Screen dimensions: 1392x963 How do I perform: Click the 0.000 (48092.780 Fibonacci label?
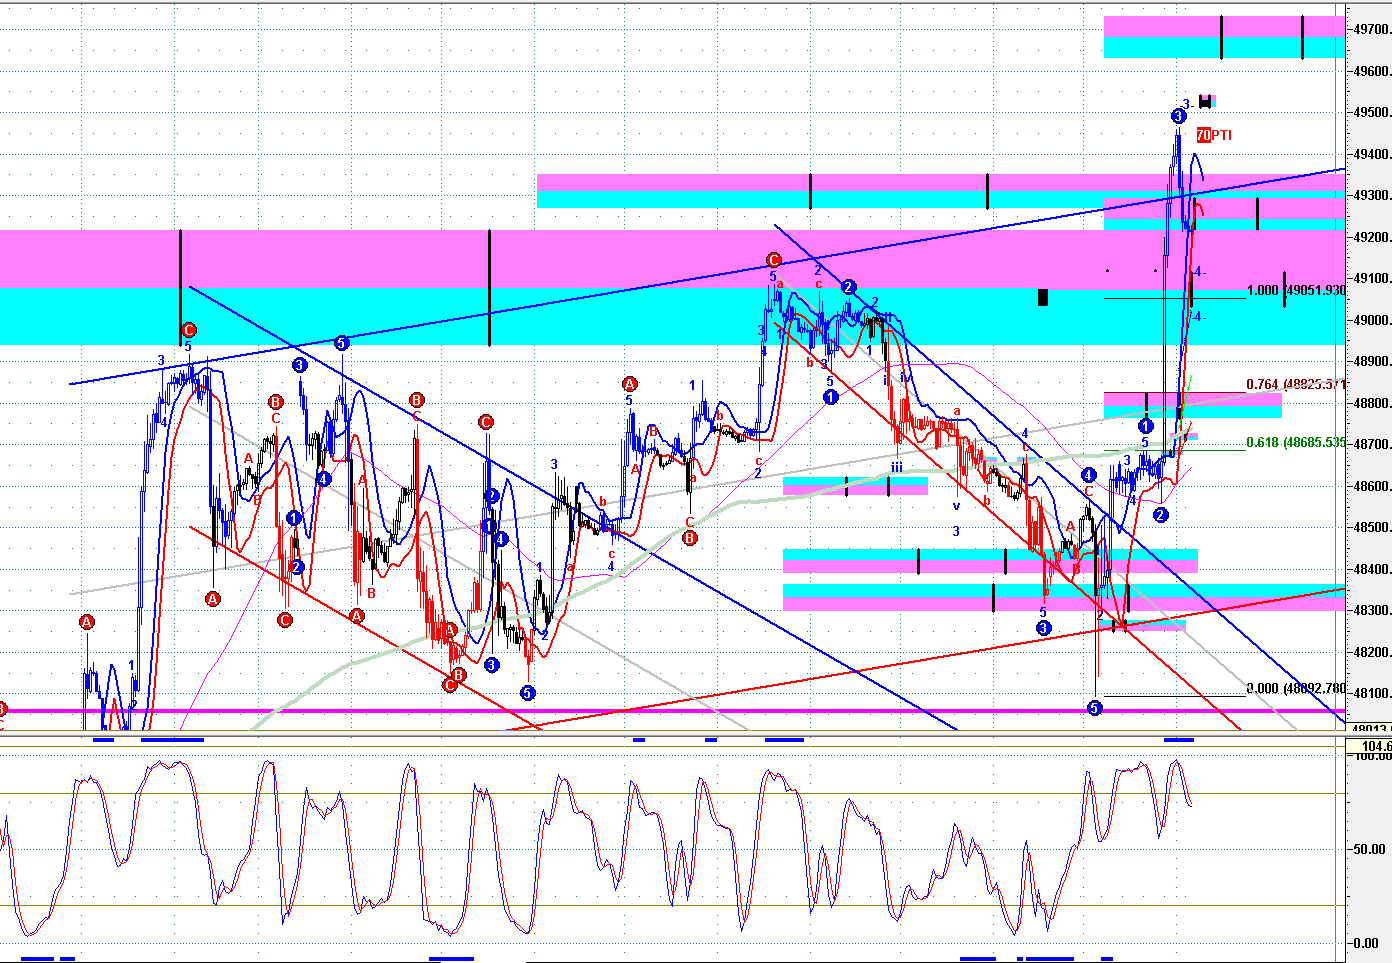(1296, 689)
